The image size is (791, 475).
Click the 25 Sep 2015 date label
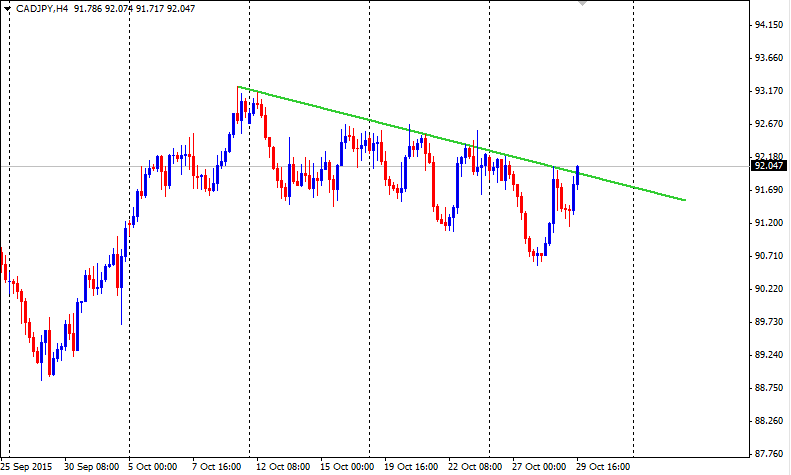26,466
